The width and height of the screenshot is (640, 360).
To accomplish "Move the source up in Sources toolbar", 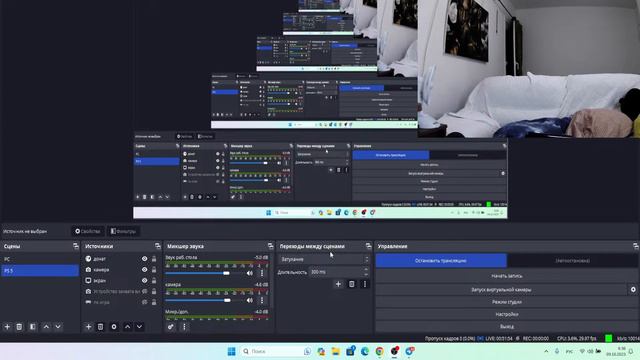I will tap(127, 327).
